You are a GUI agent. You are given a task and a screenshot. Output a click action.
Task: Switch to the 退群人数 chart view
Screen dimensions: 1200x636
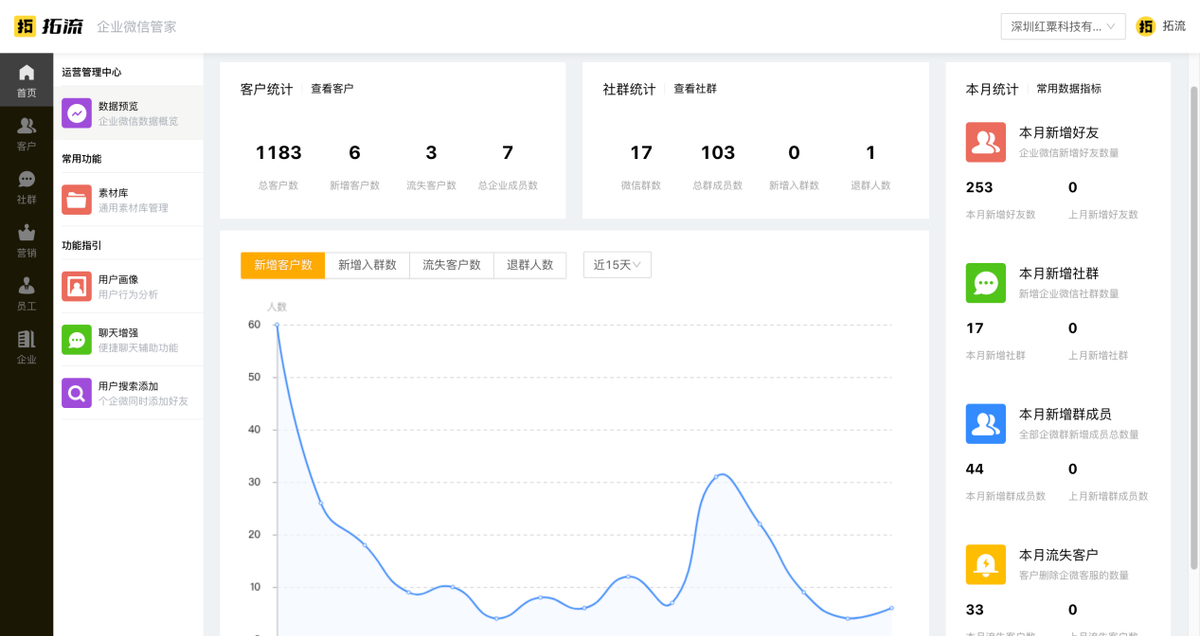530,265
